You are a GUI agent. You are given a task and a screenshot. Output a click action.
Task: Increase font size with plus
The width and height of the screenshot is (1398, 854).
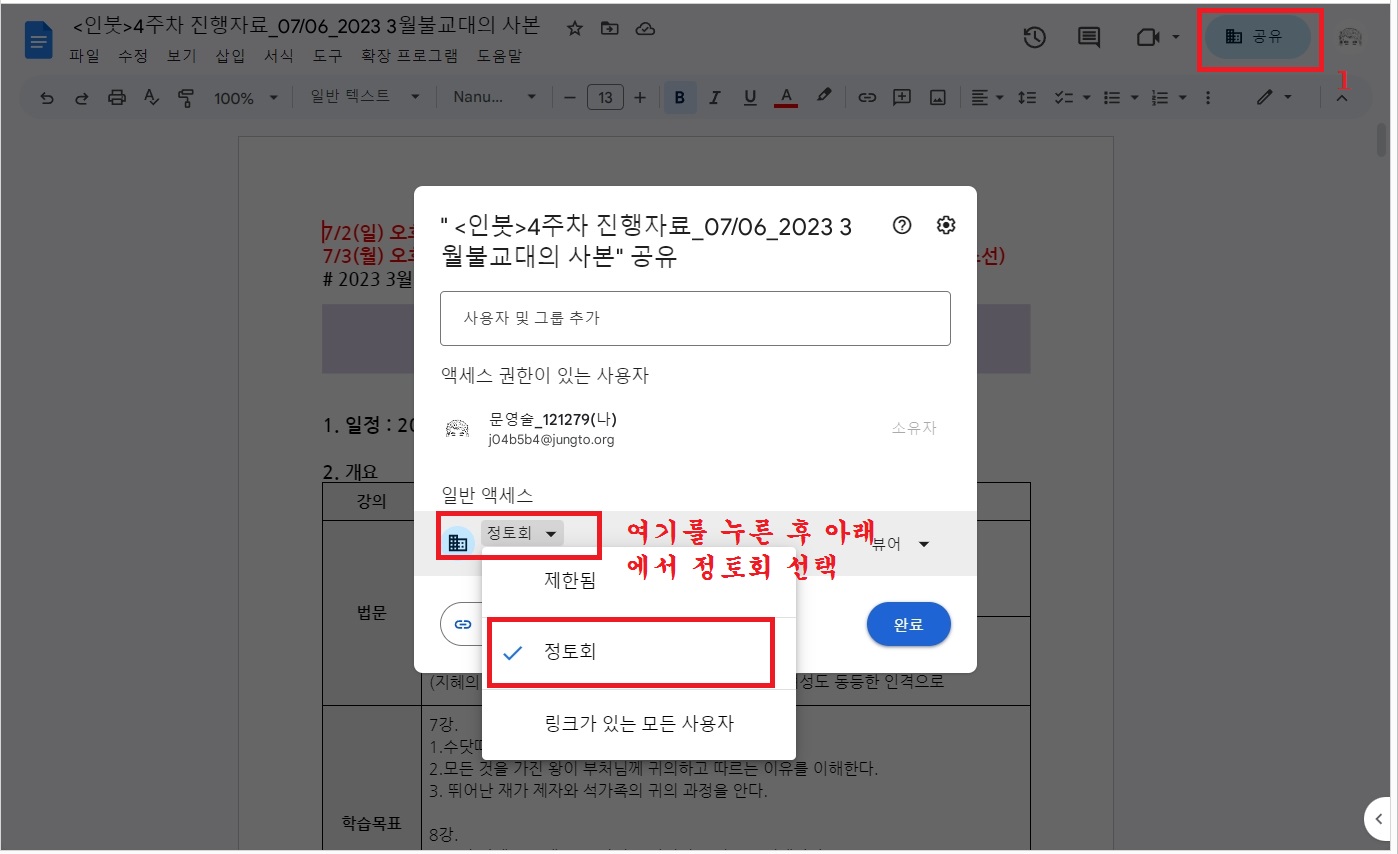(x=640, y=97)
